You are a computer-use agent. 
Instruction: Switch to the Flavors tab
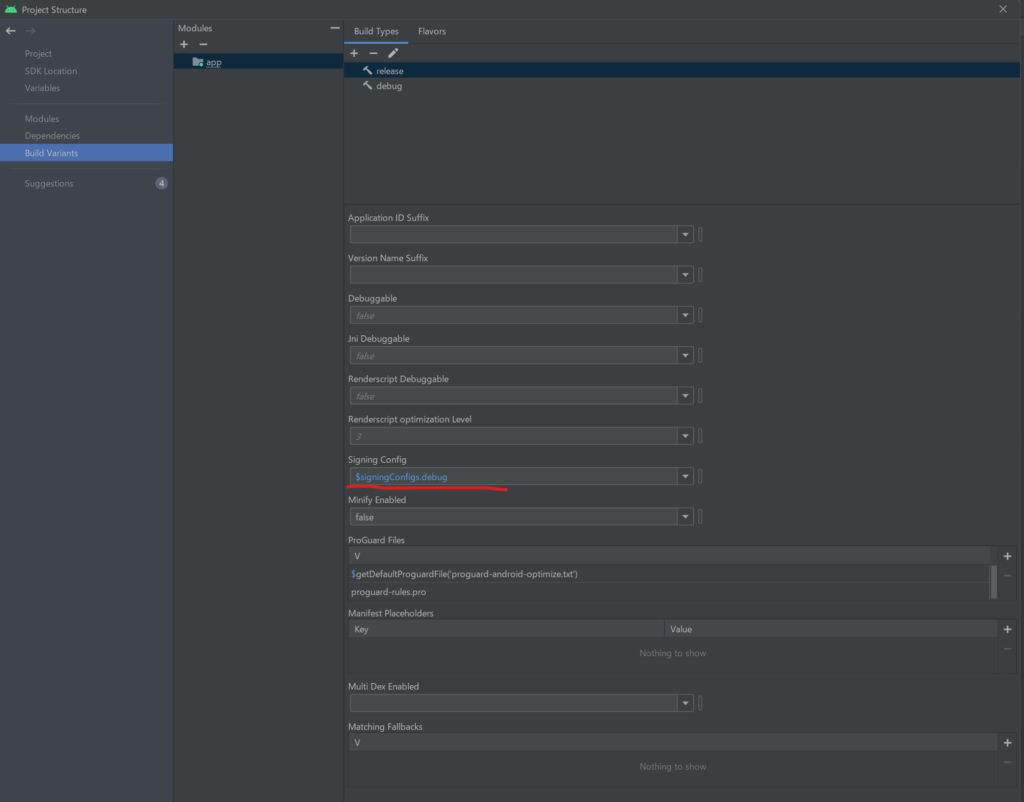pos(432,31)
